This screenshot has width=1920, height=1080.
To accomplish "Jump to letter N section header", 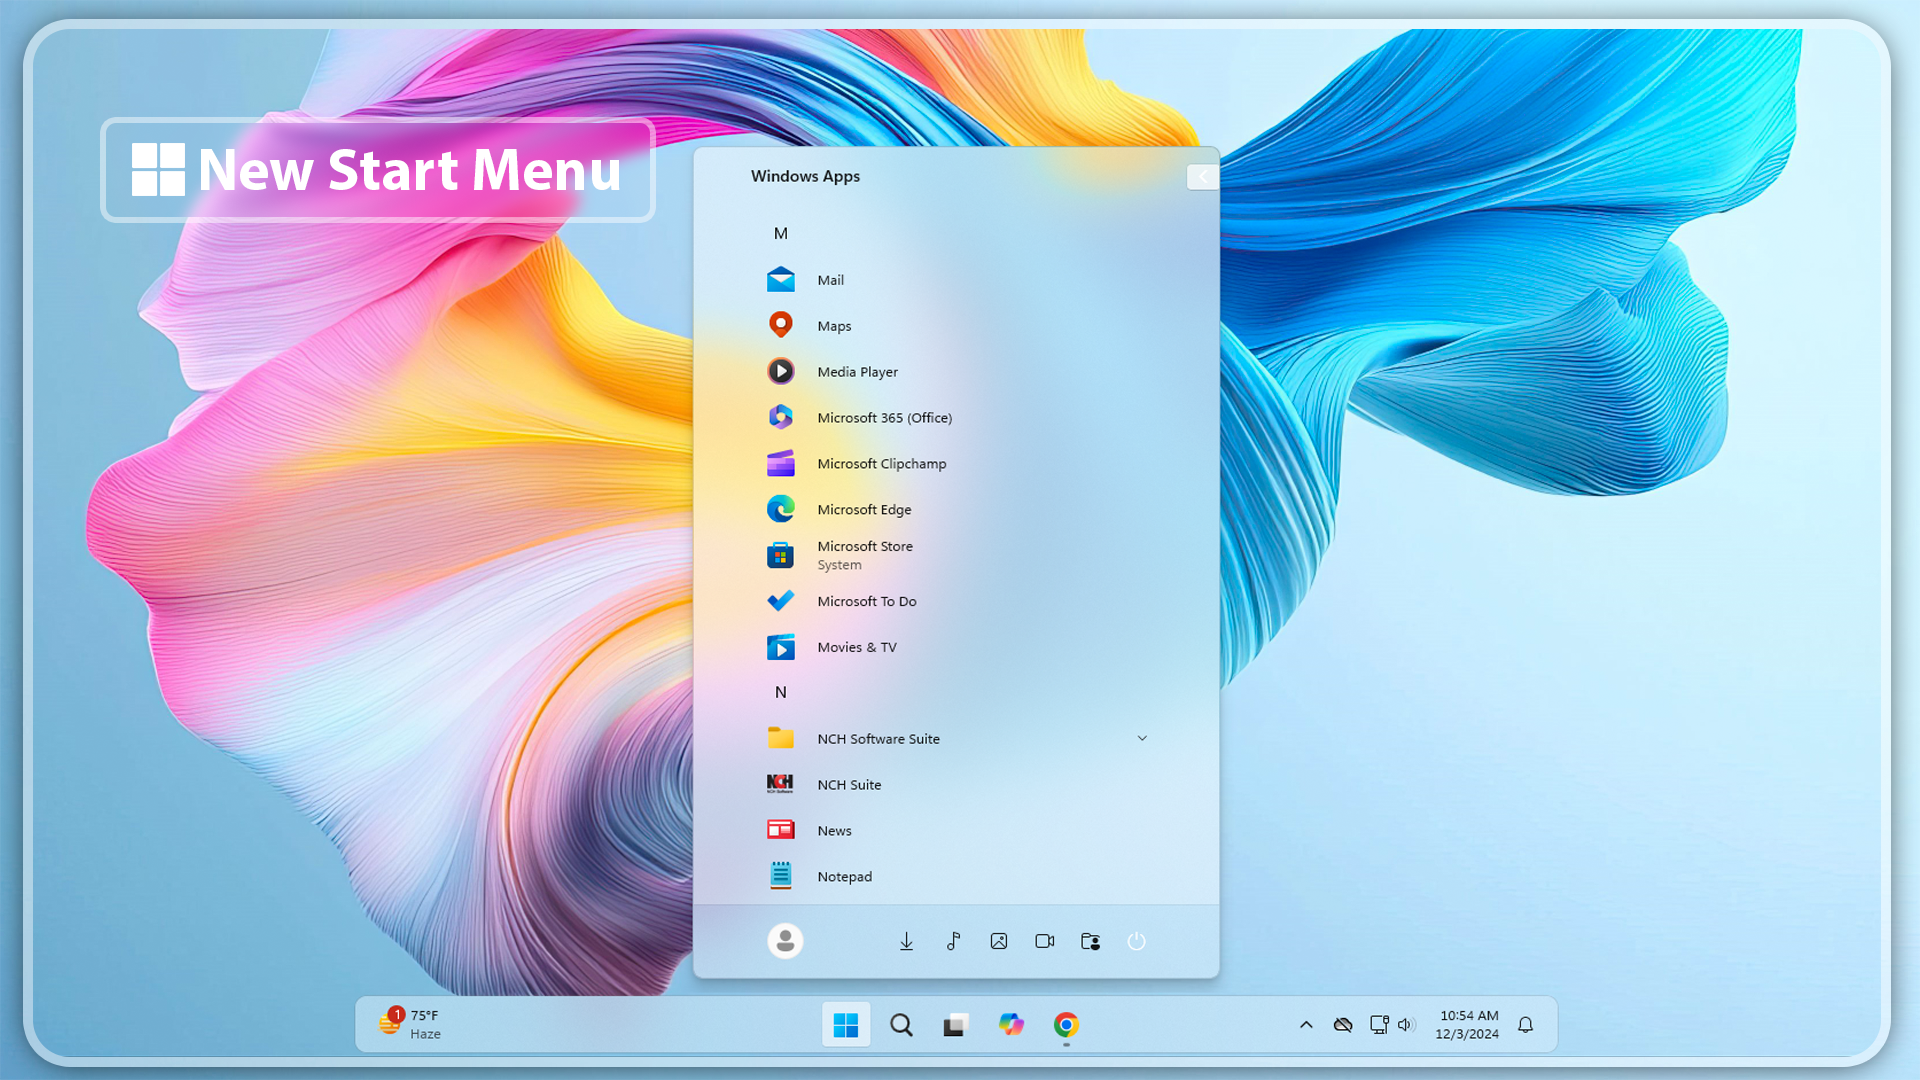I will pos(781,692).
